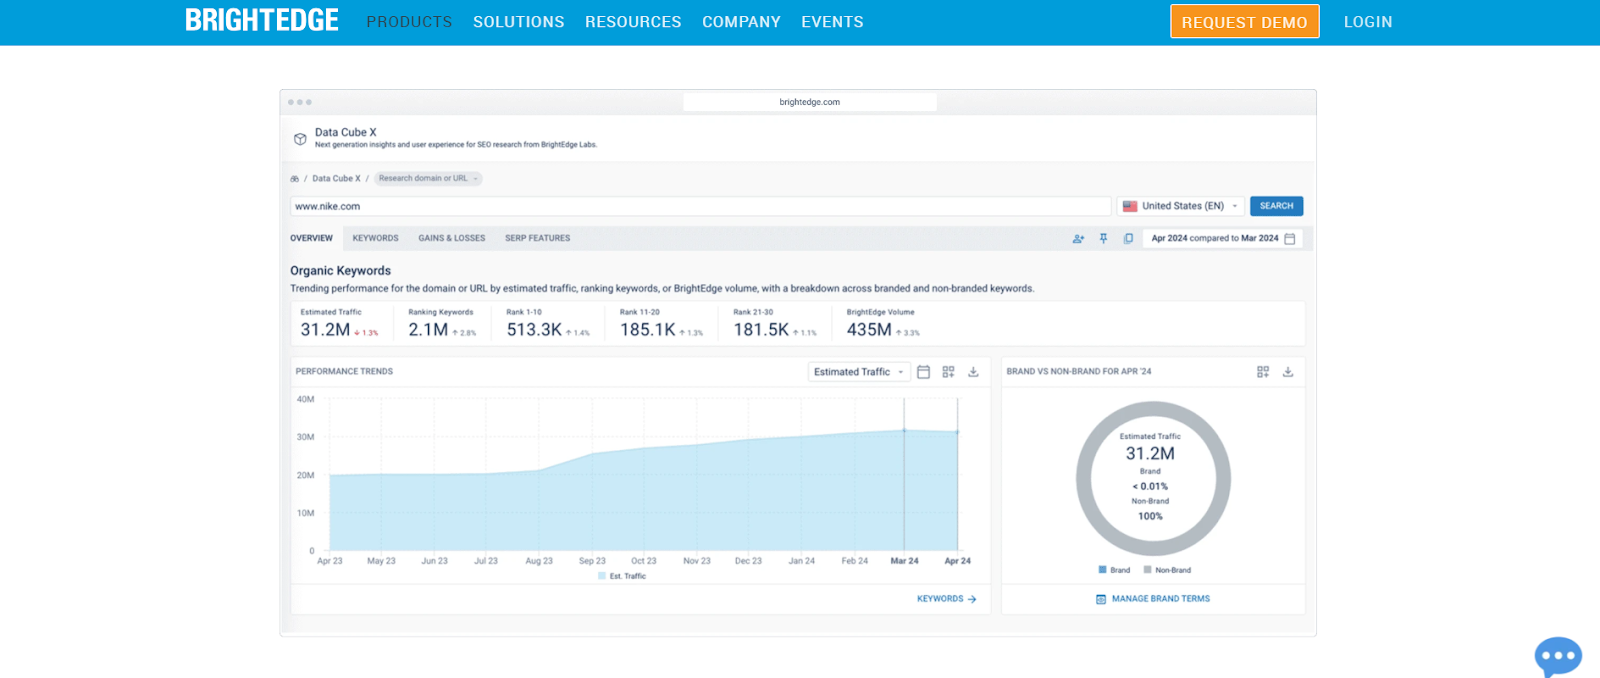Switch to the SERP FEATURES tab
Viewport: 1600px width, 678px height.
point(538,238)
